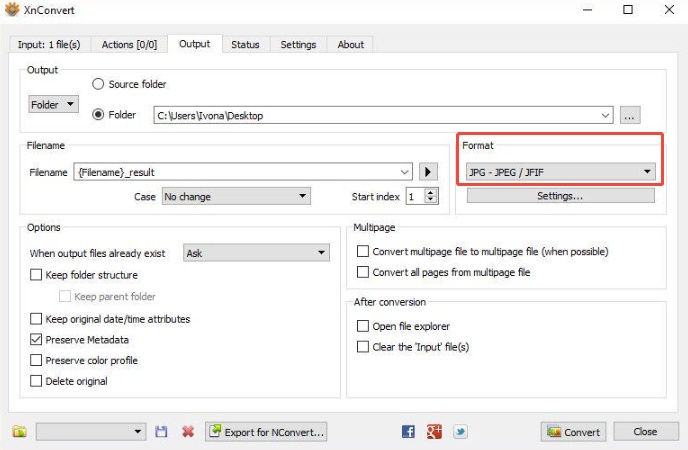Viewport: 688px width, 450px height.
Task: Open the Google Plus icon
Action: (434, 432)
